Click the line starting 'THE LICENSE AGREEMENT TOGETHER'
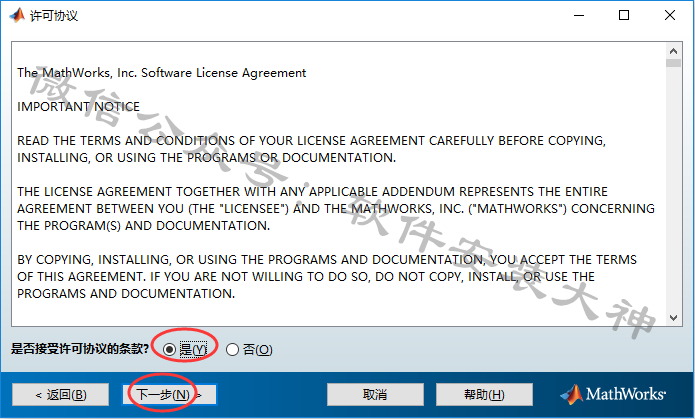The width and height of the screenshot is (695, 419). click(312, 192)
